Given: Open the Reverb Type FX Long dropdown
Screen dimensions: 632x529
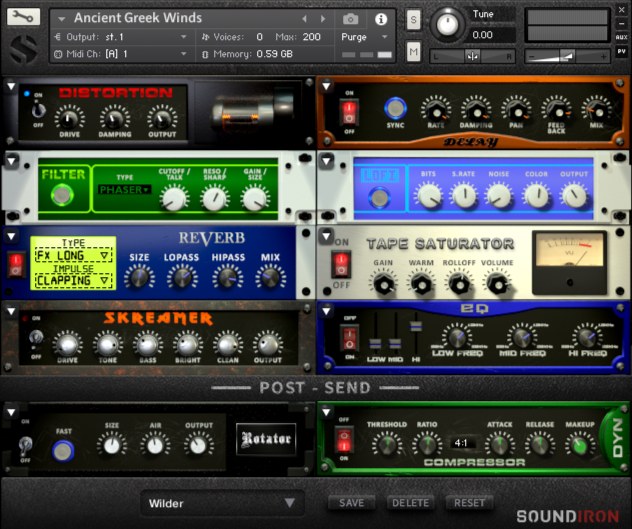Looking at the screenshot, I should pos(73,255).
